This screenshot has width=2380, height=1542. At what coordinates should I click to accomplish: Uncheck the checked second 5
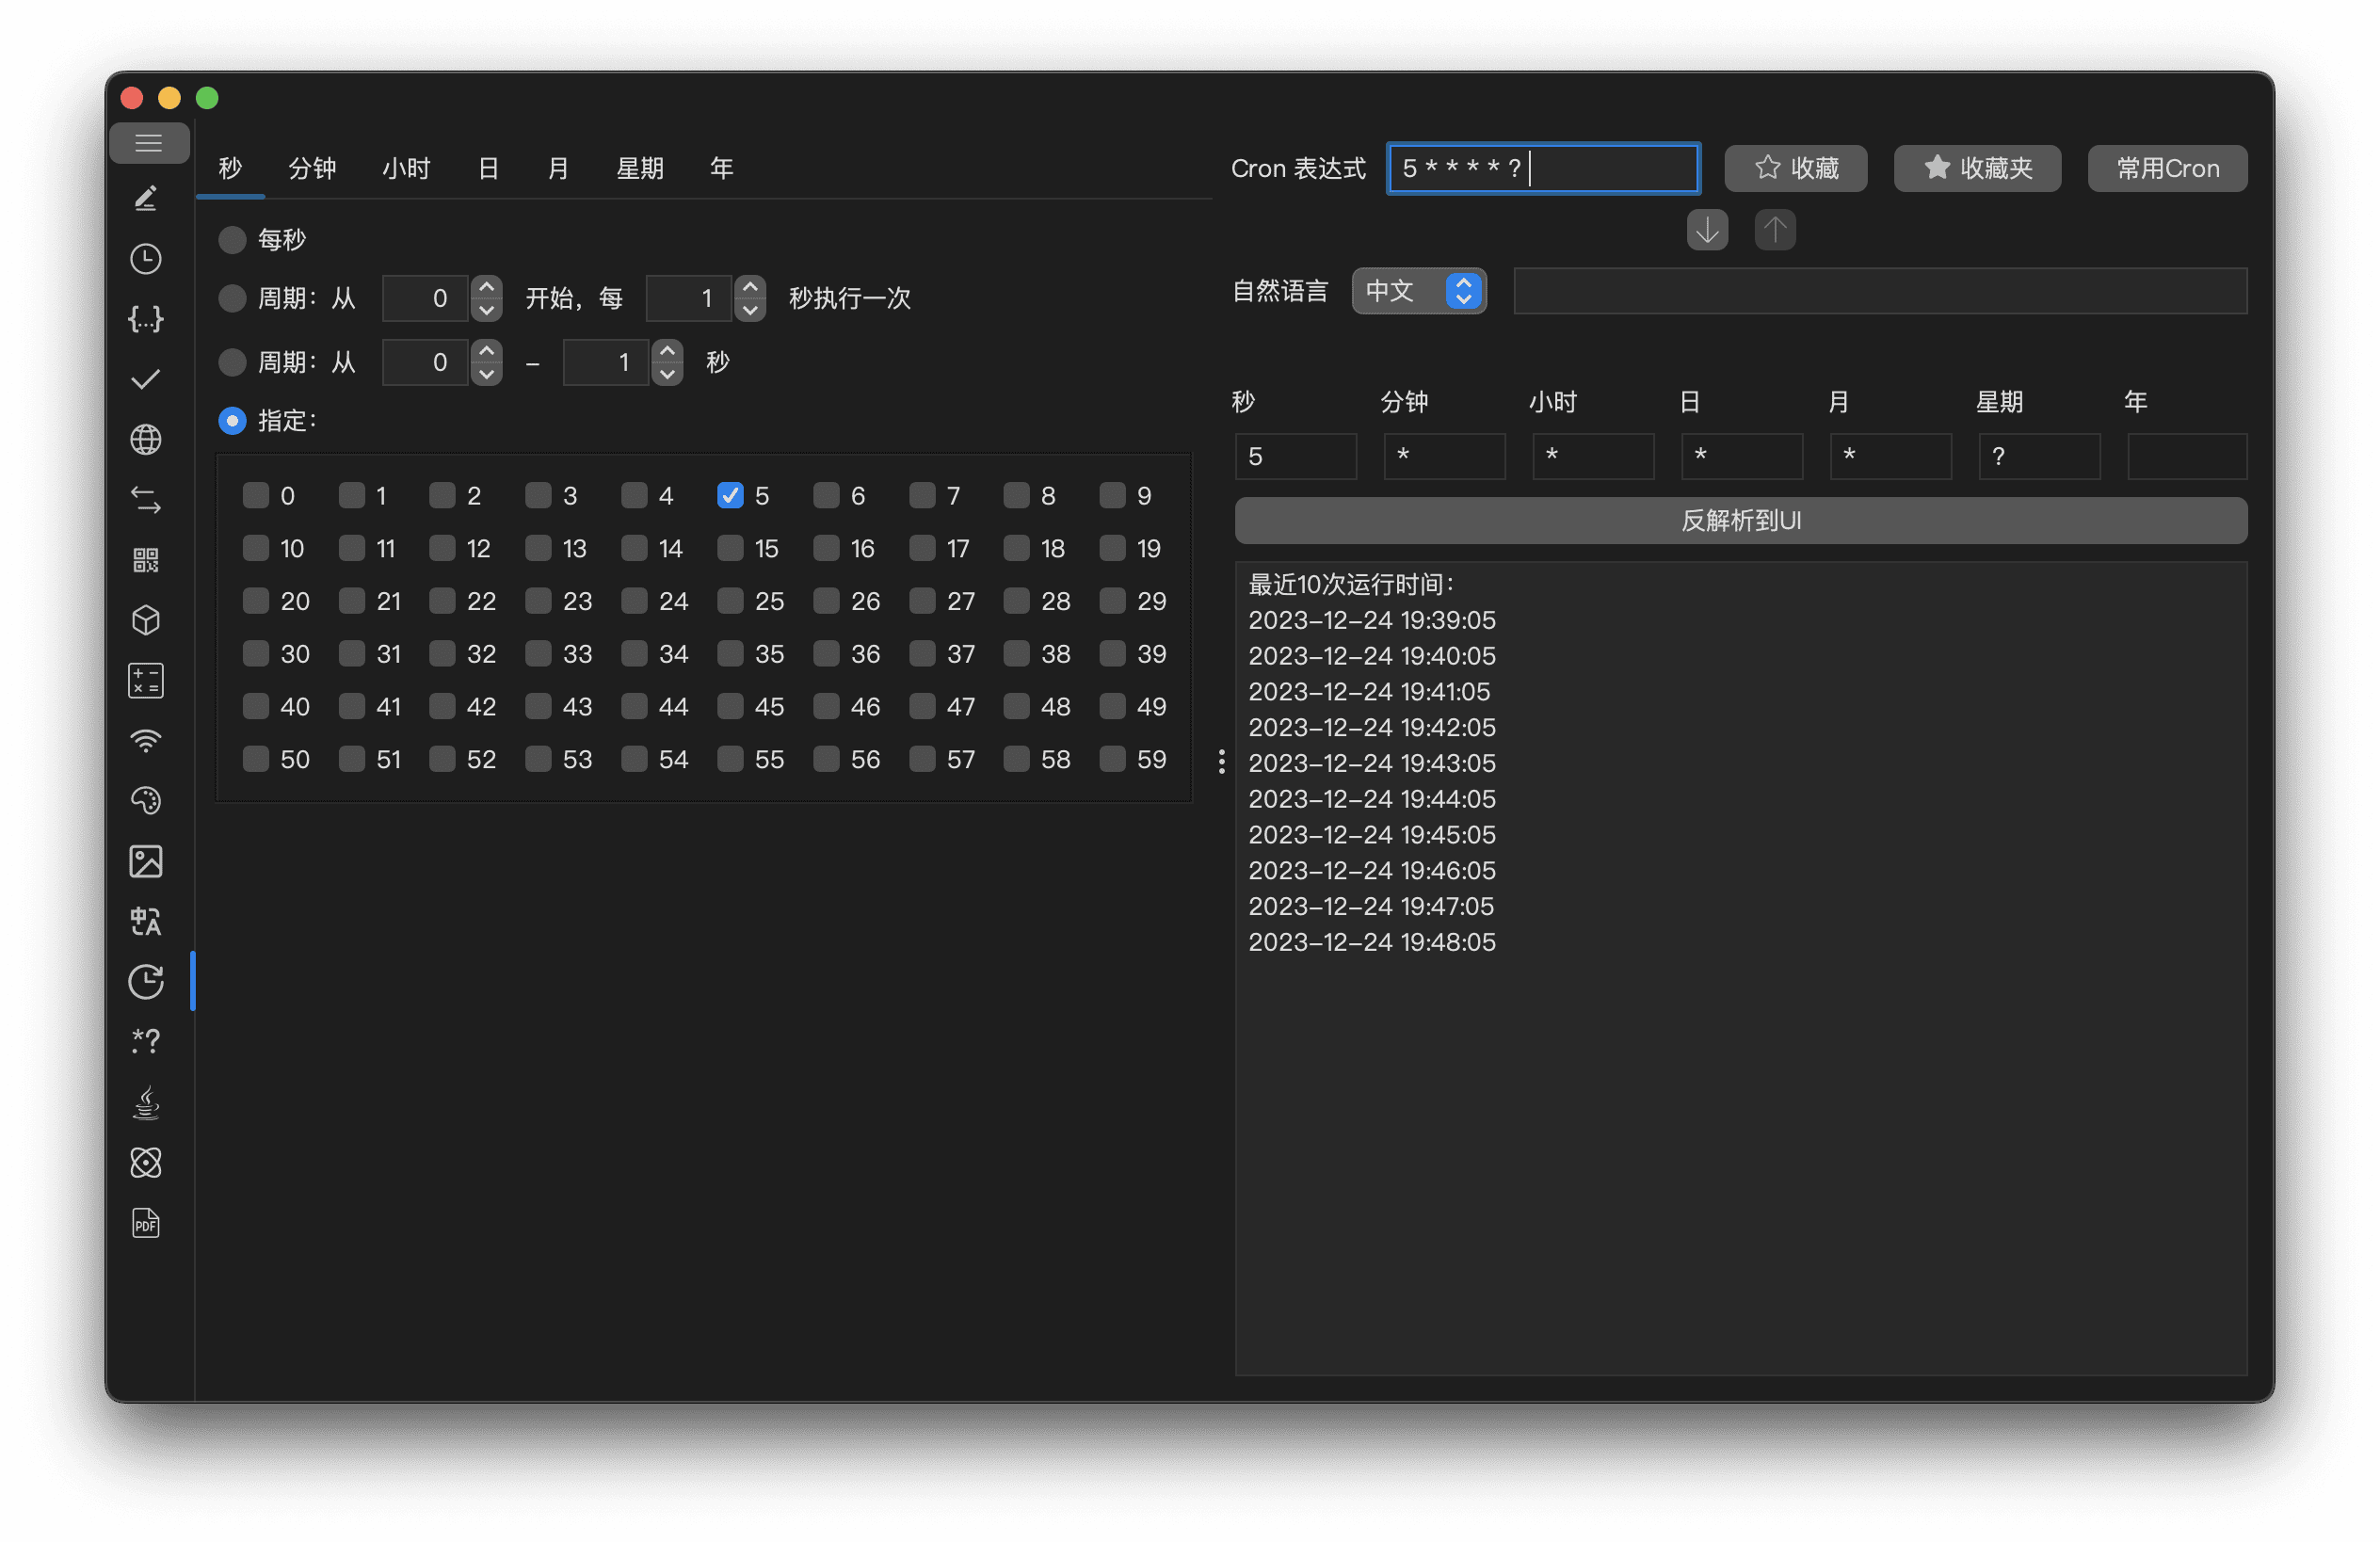tap(730, 494)
